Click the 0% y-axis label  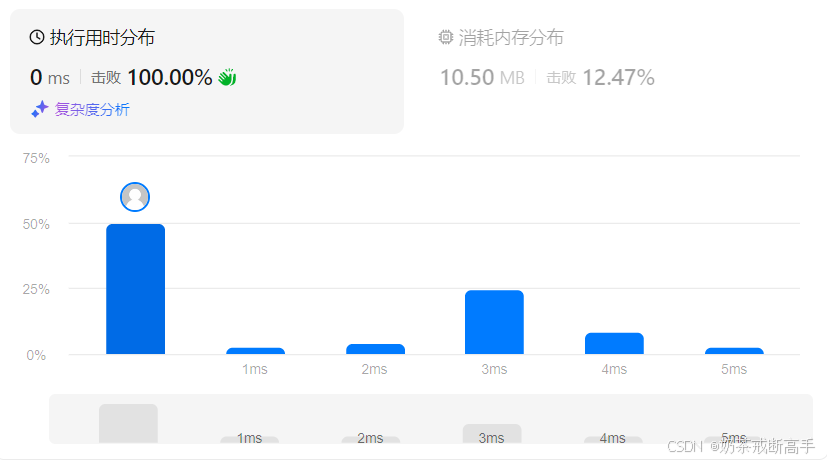tap(36, 355)
